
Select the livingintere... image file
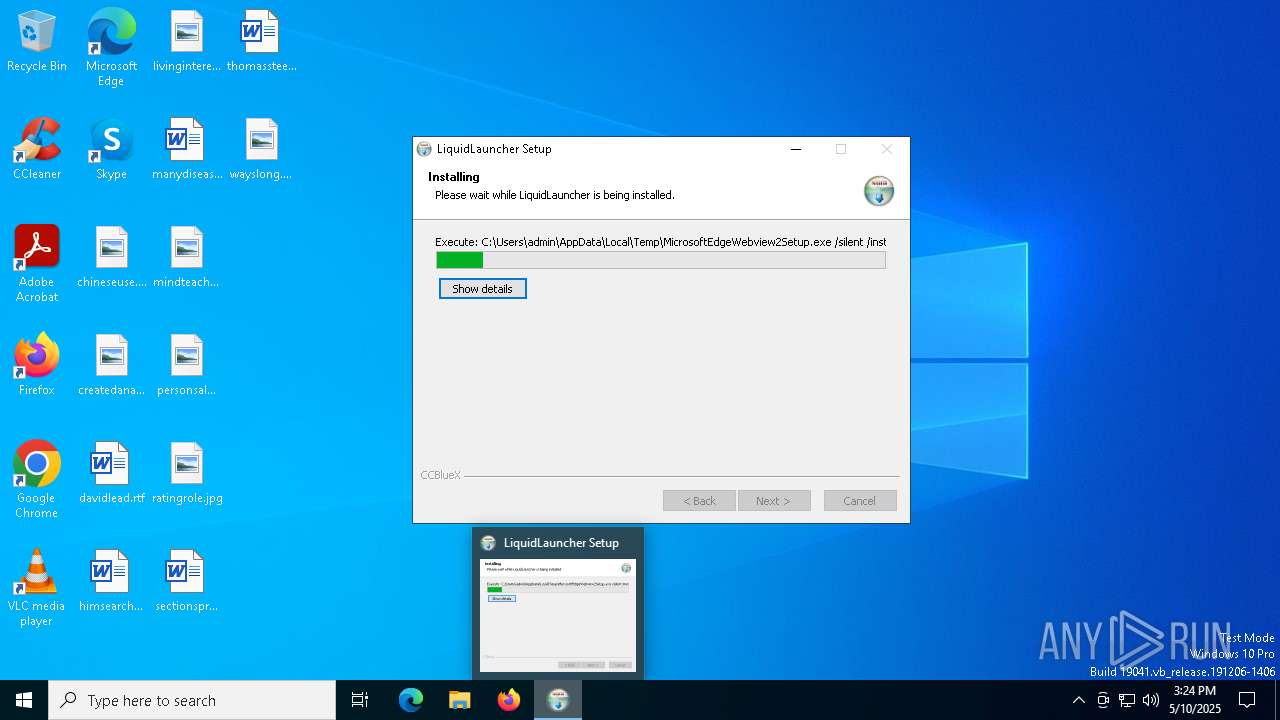pyautogui.click(x=186, y=42)
